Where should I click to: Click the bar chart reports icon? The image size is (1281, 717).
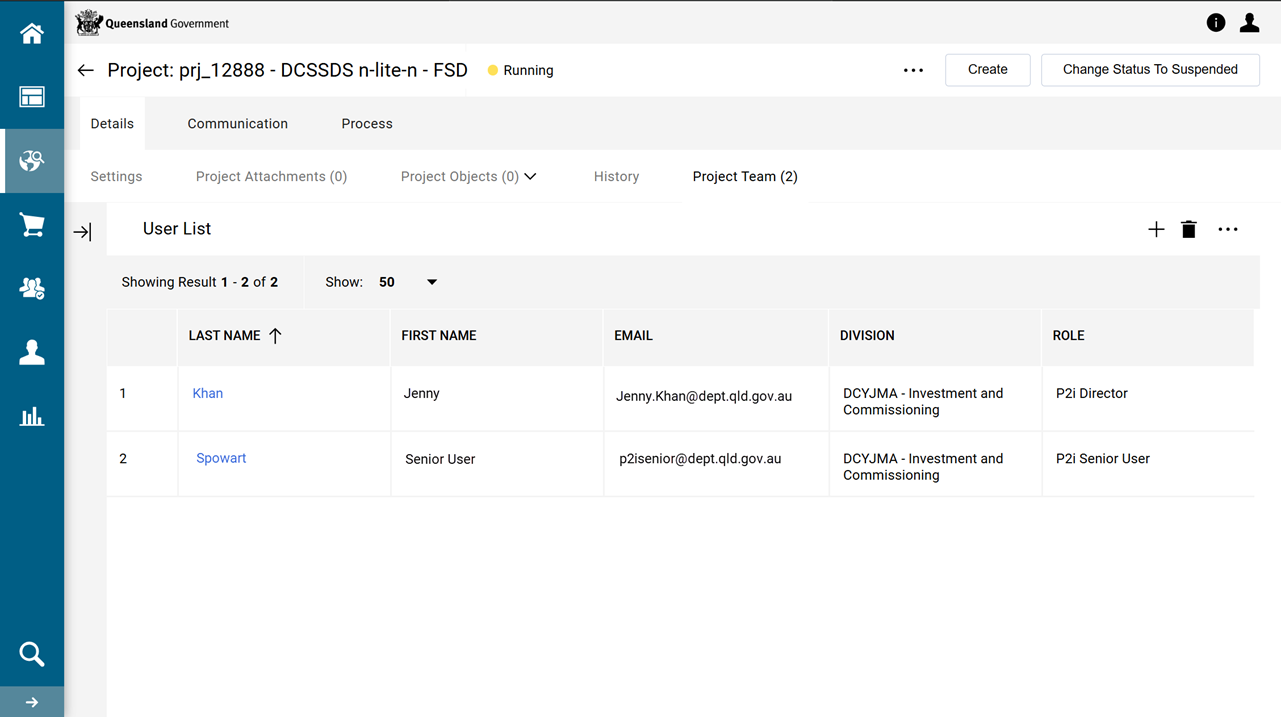(32, 416)
